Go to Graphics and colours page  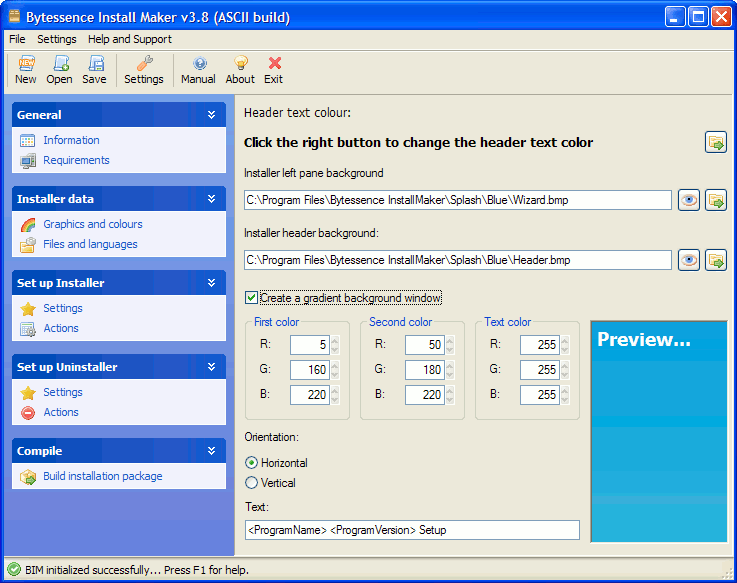click(93, 224)
